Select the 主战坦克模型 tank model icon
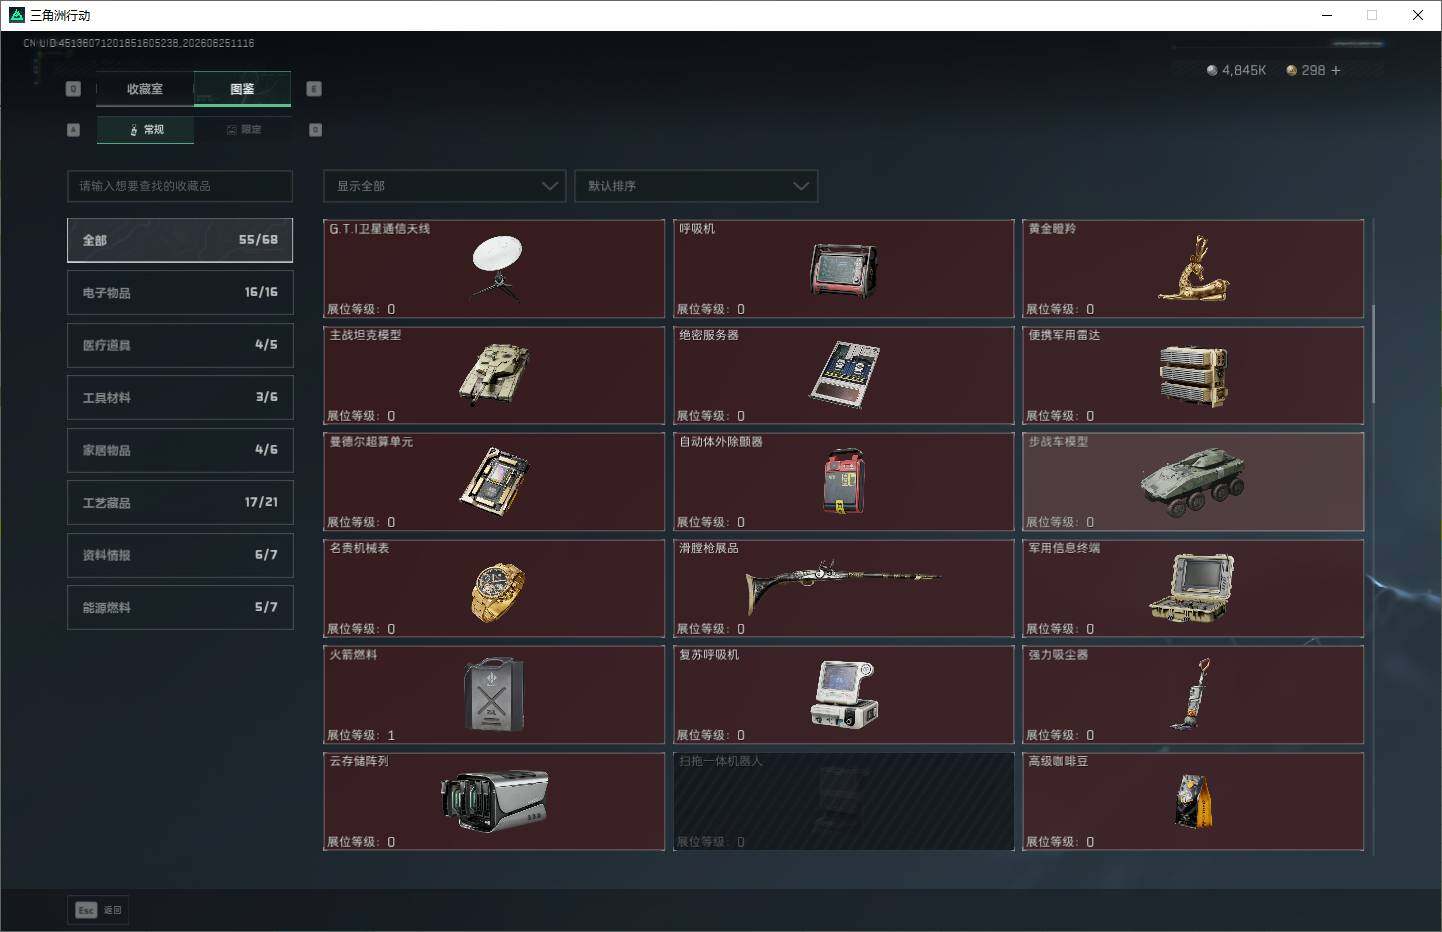The width and height of the screenshot is (1442, 932). (494, 374)
